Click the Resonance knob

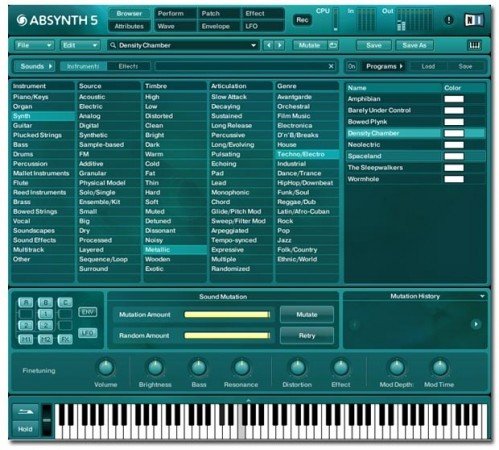click(241, 368)
